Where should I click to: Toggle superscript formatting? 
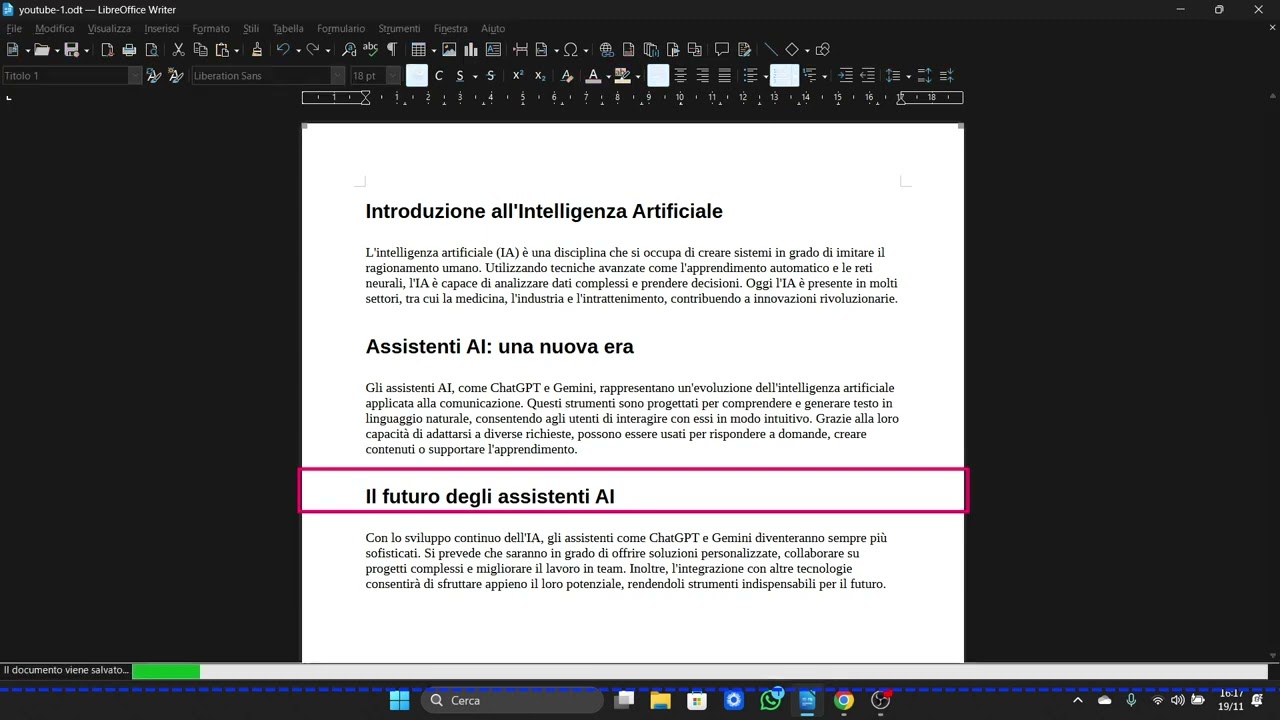[518, 75]
